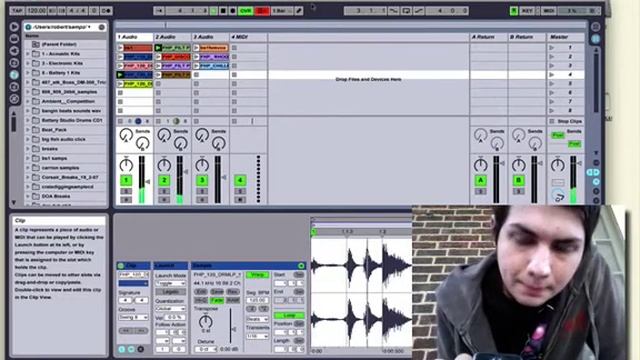Click track 1 volume fader

tap(148, 182)
